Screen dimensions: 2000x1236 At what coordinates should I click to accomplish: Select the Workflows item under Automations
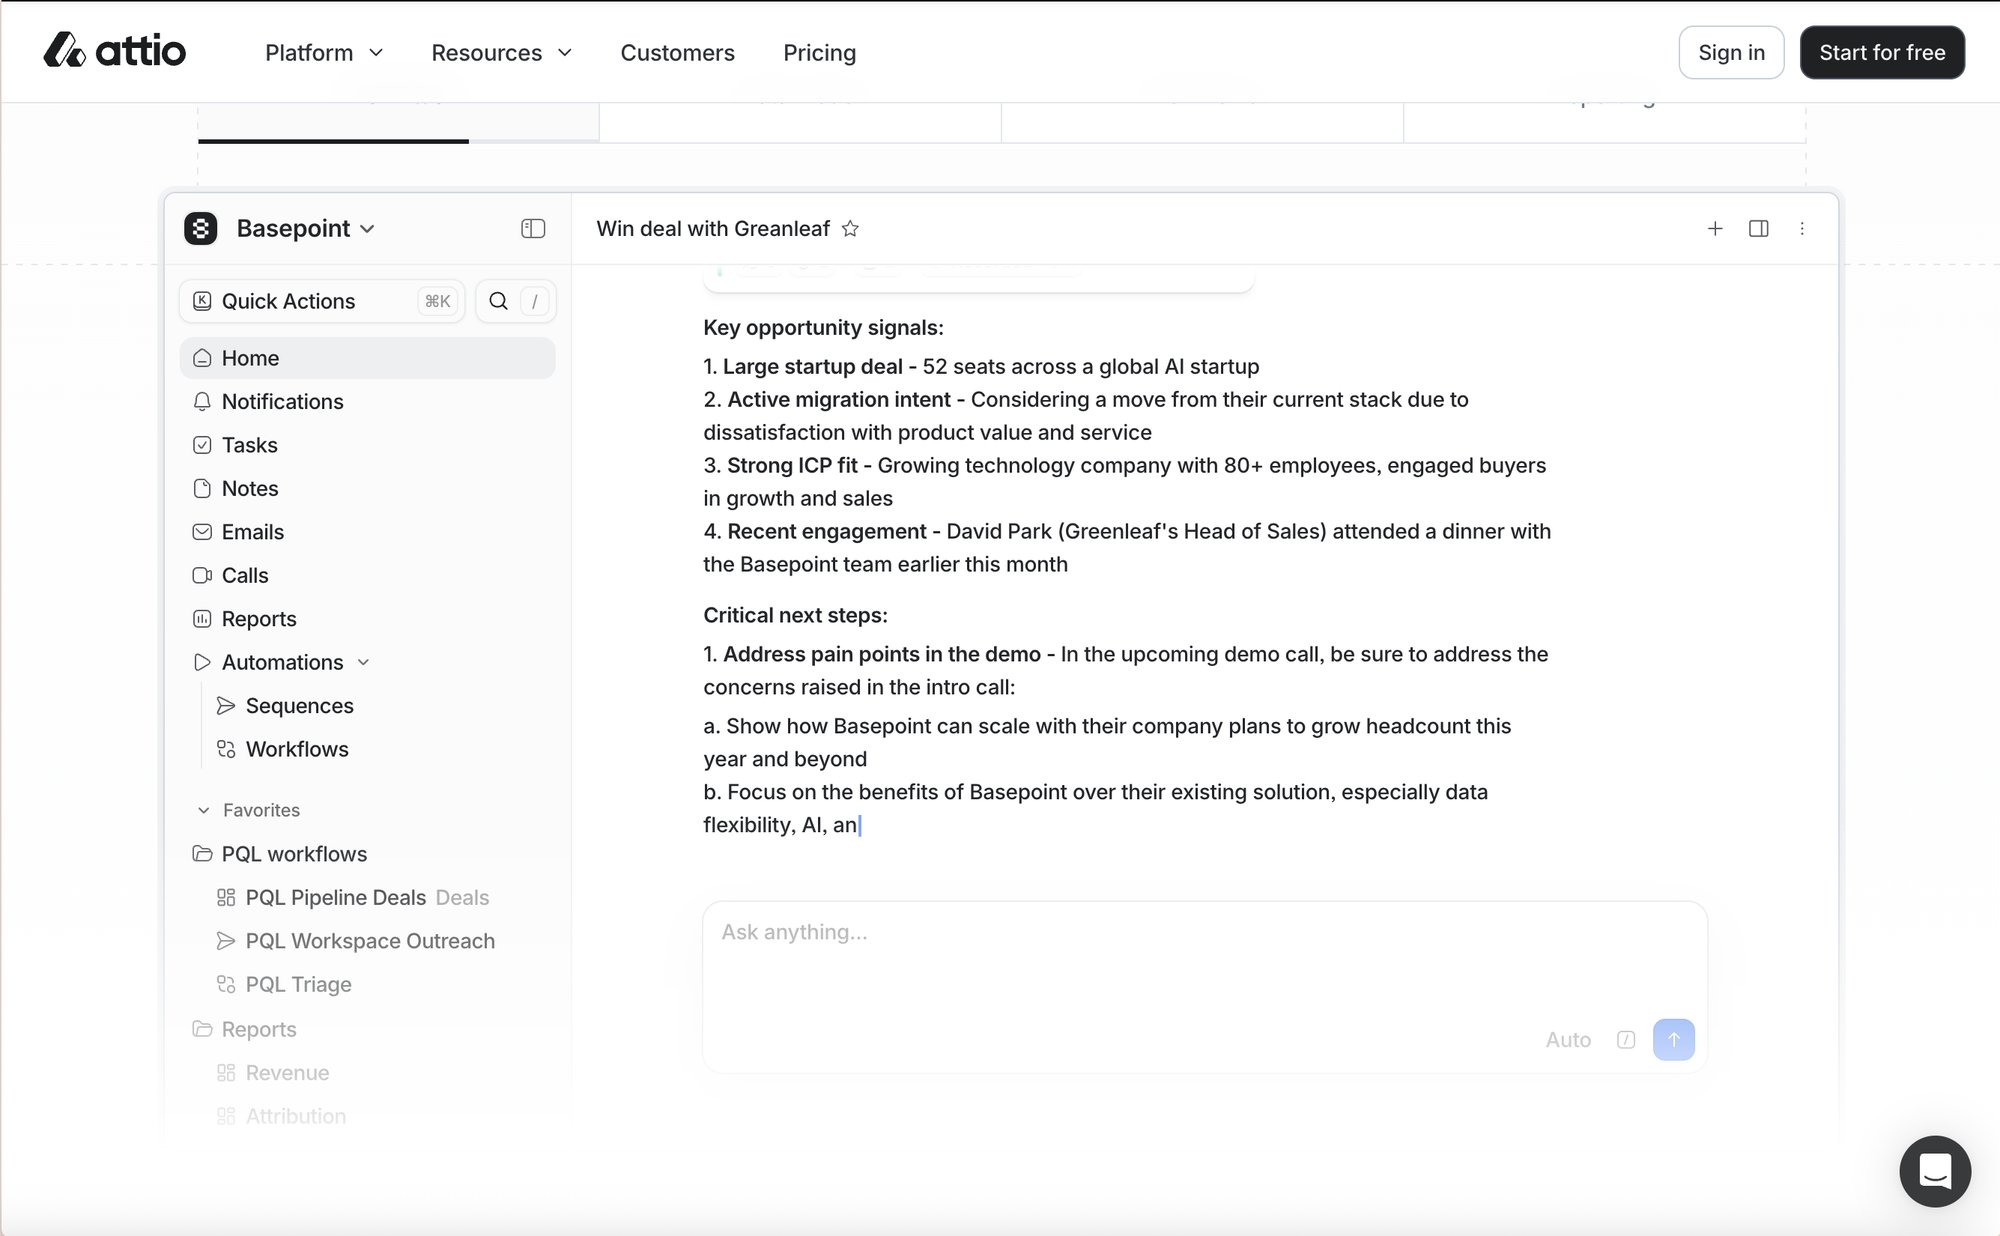(x=296, y=749)
